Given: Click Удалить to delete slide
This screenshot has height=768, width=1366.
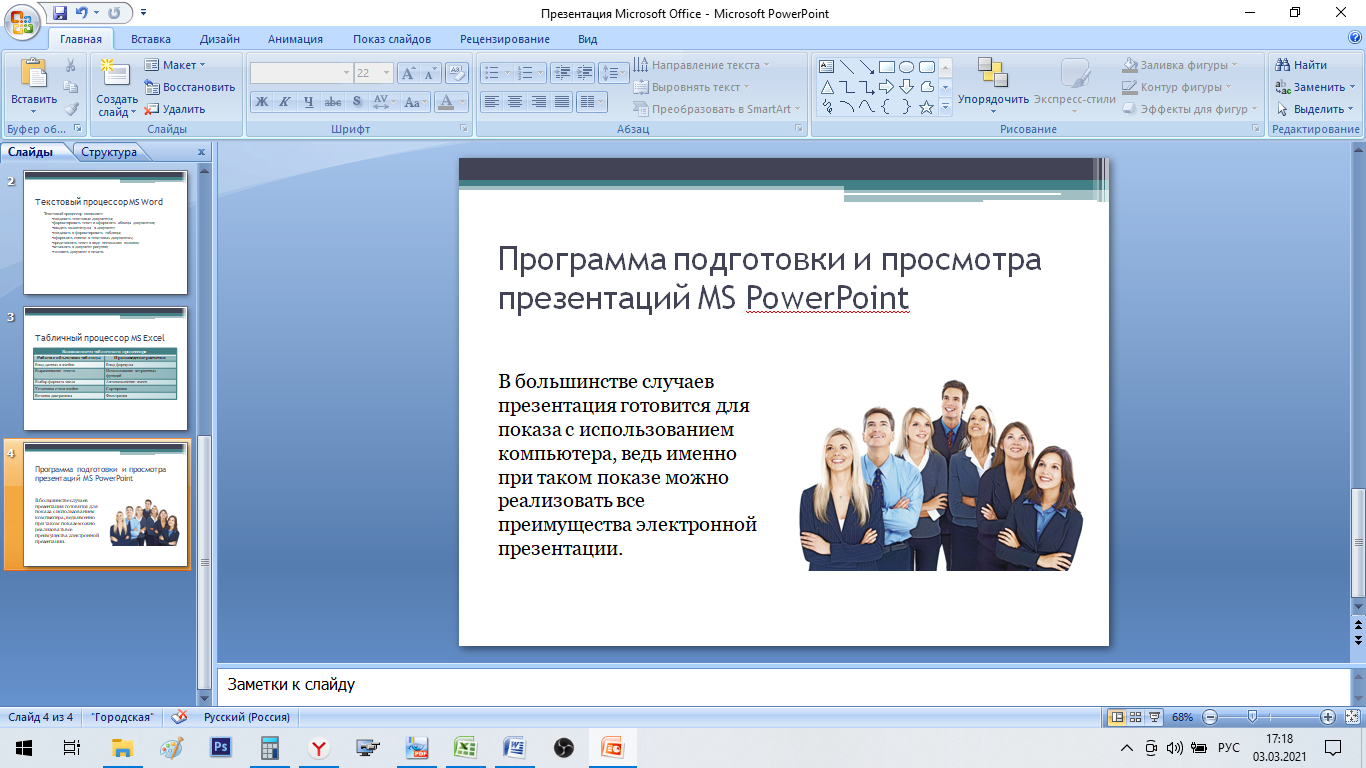Looking at the screenshot, I should pos(175,109).
